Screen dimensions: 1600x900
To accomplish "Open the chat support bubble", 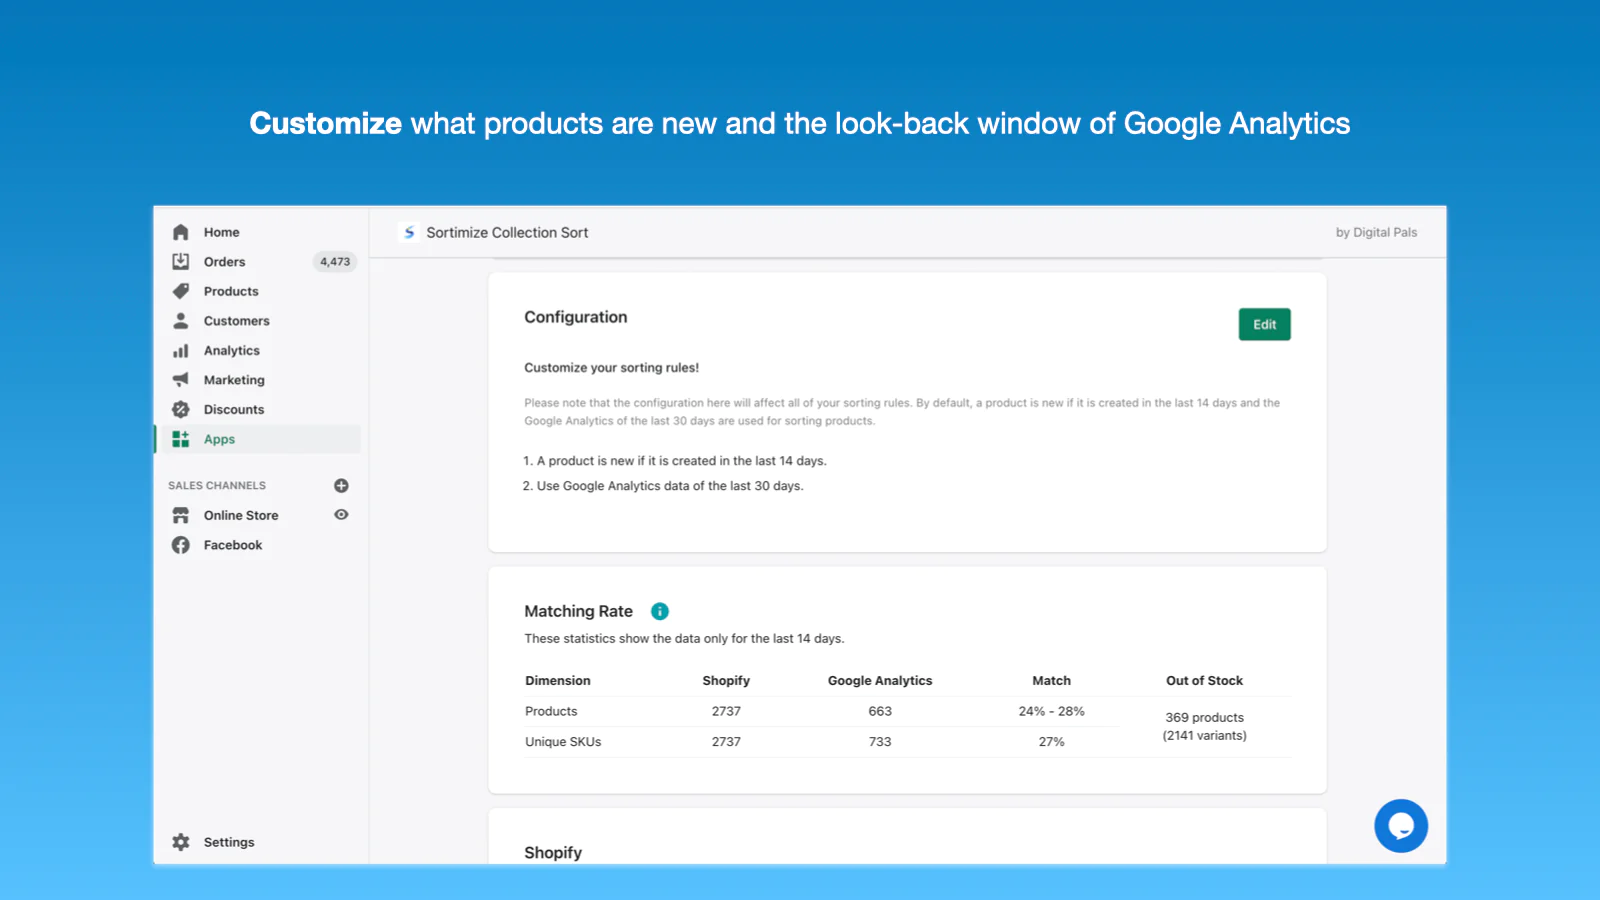I will pyautogui.click(x=1400, y=826).
